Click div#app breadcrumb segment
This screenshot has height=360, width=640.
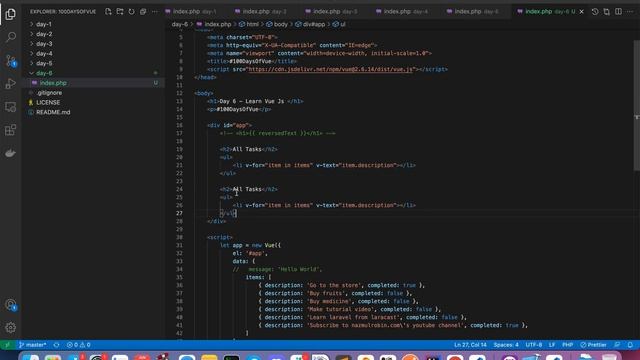click(310, 24)
